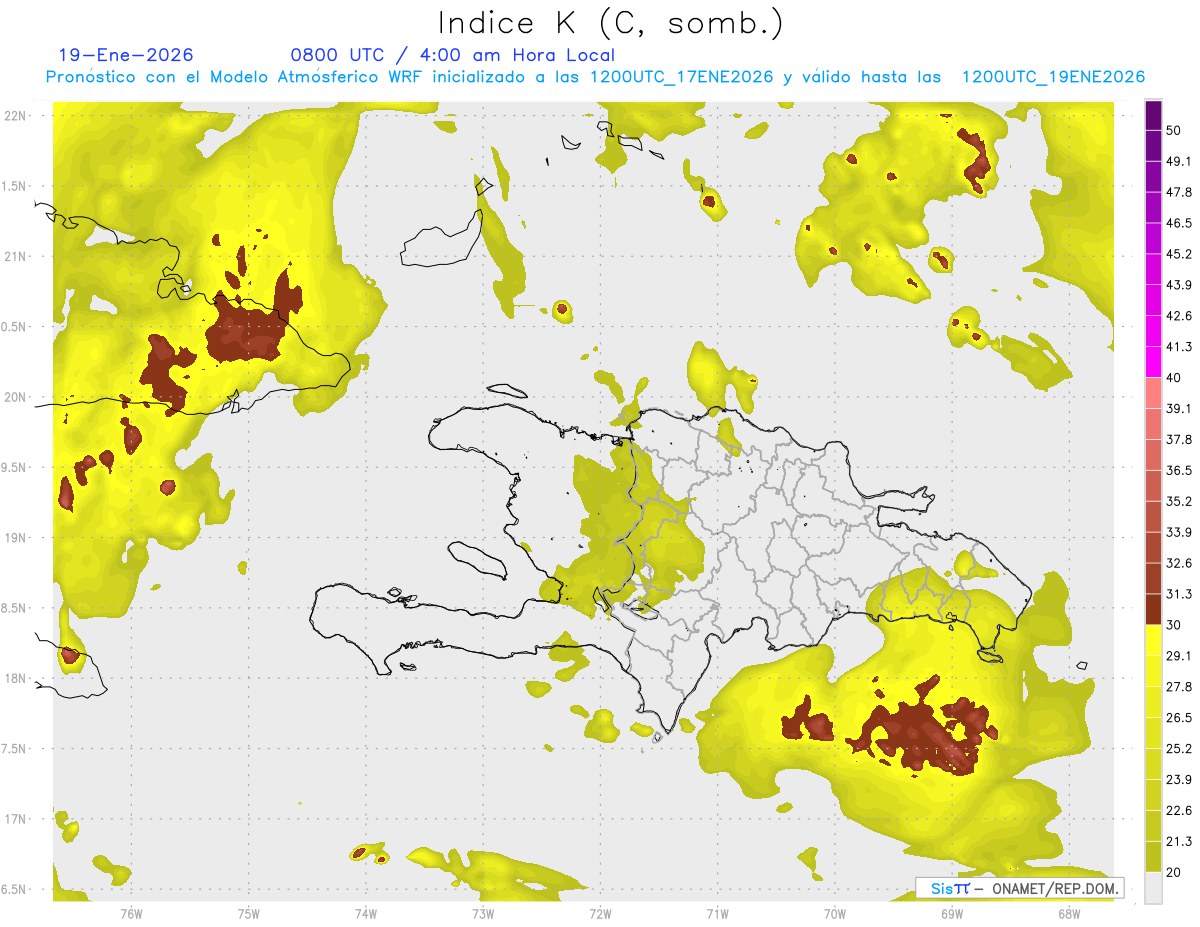
Task: Click the colorbar value "29.1"
Action: coord(1180,656)
